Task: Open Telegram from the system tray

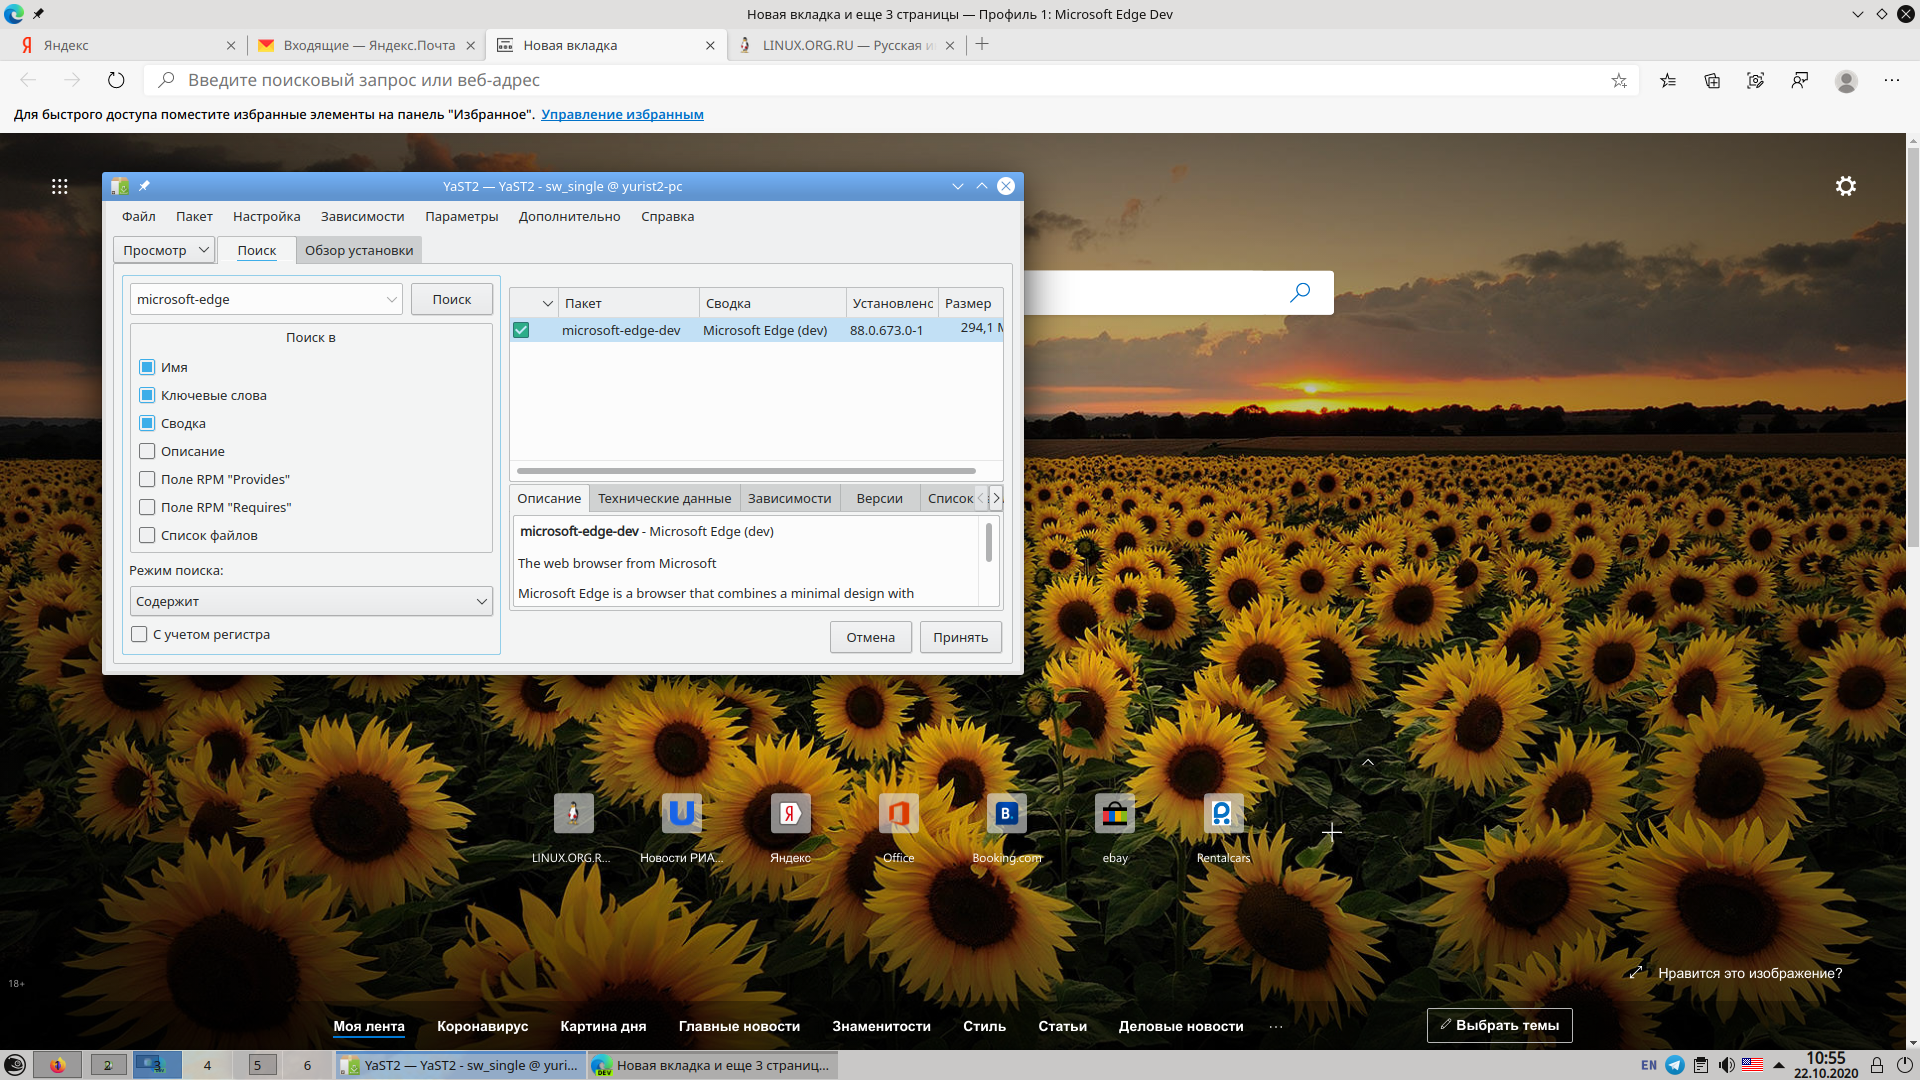Action: tap(1675, 1065)
